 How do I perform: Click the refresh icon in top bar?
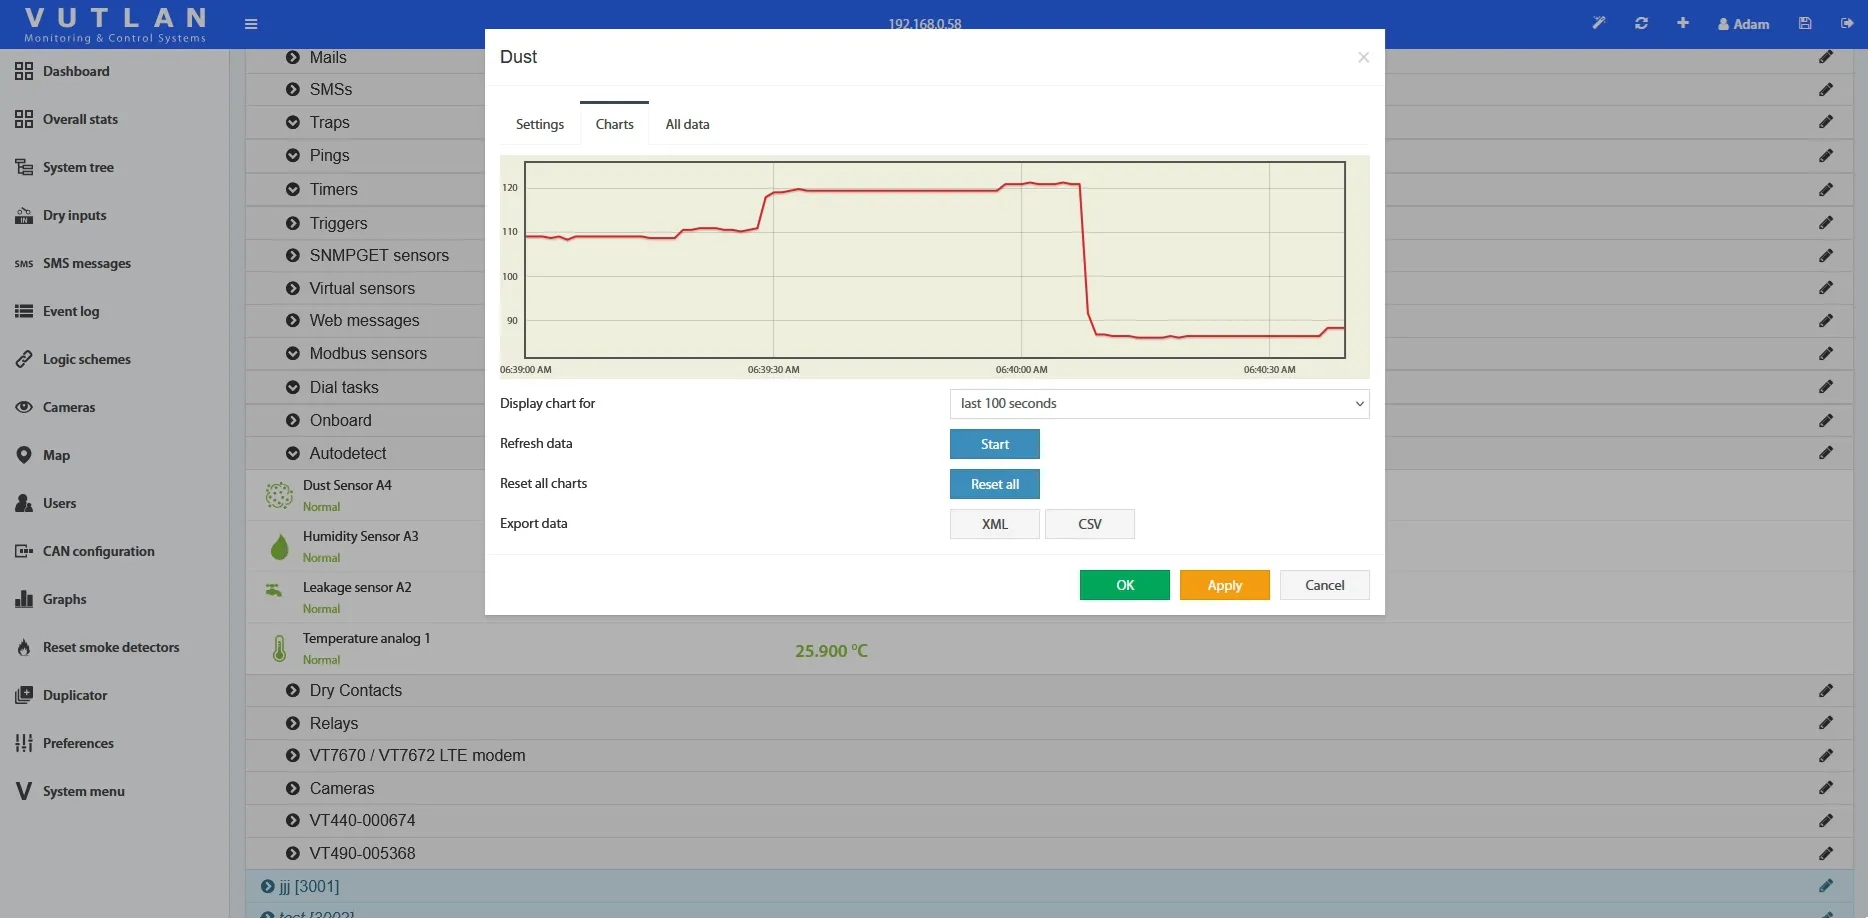point(1641,23)
